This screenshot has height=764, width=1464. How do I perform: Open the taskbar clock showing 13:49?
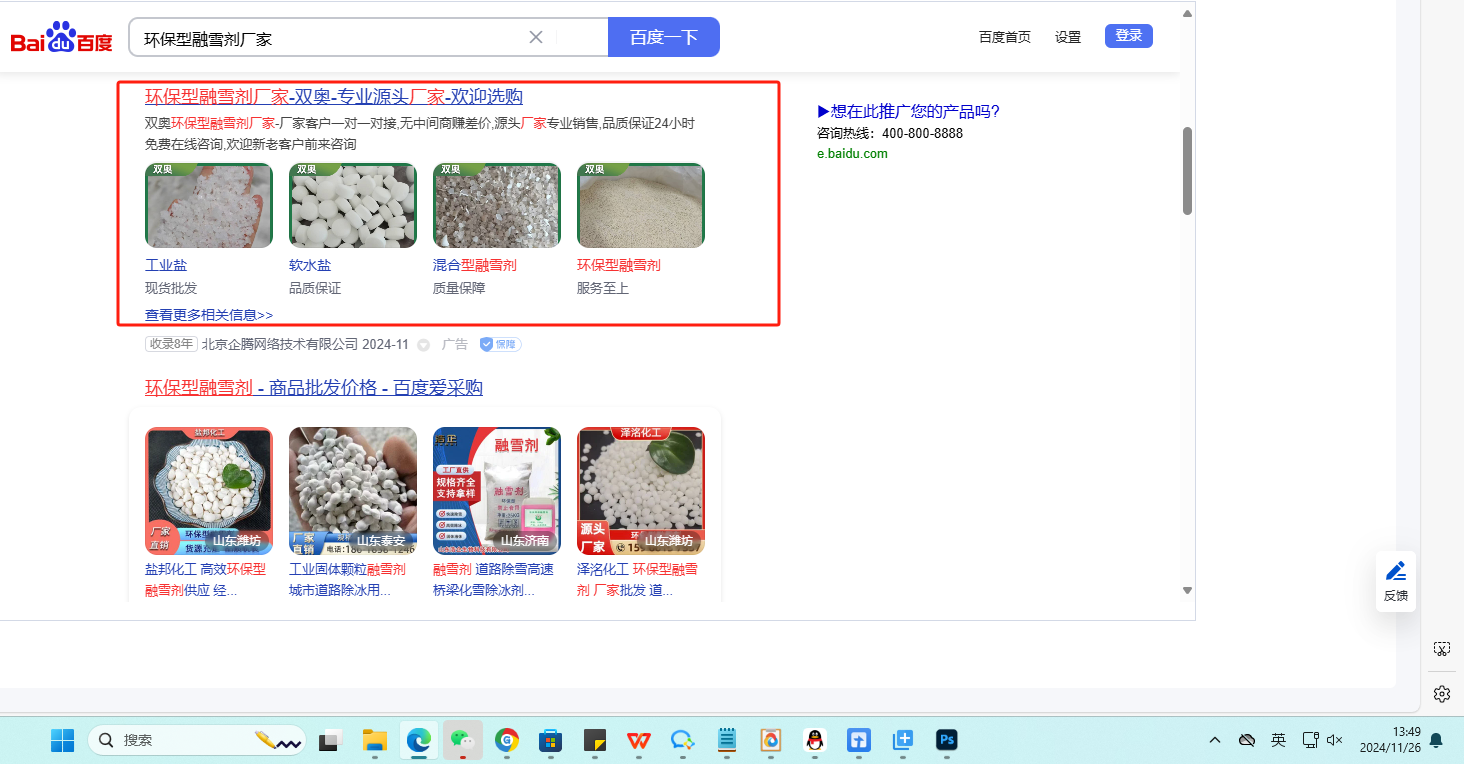coord(1390,740)
